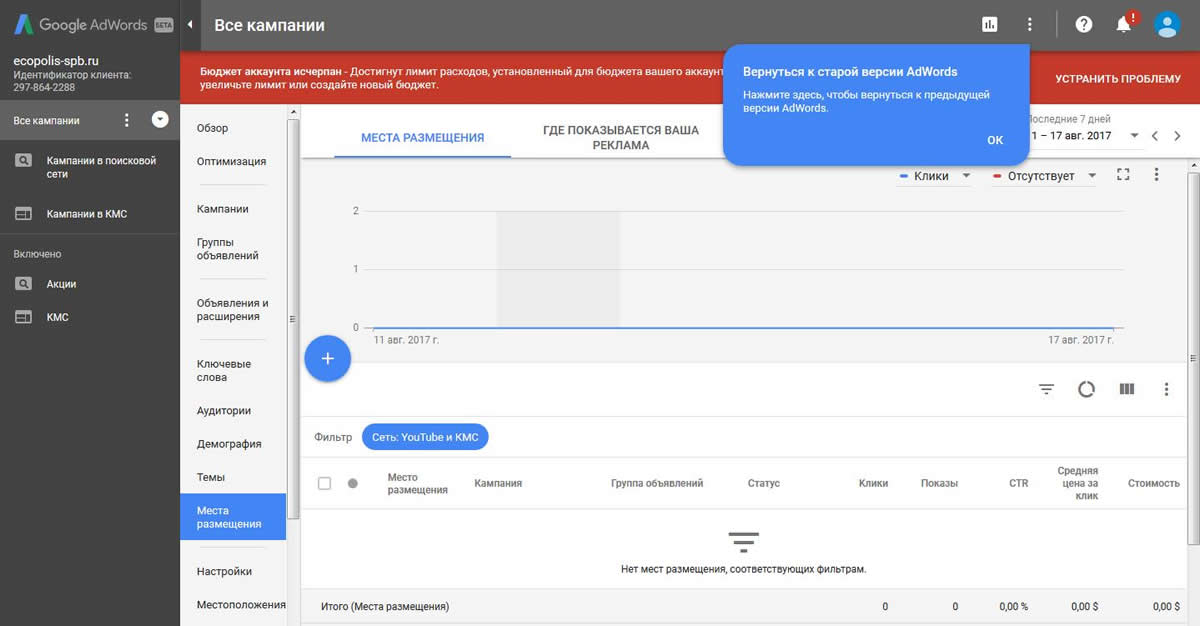Open the columns icon above table
This screenshot has height=626, width=1200.
pos(1127,389)
